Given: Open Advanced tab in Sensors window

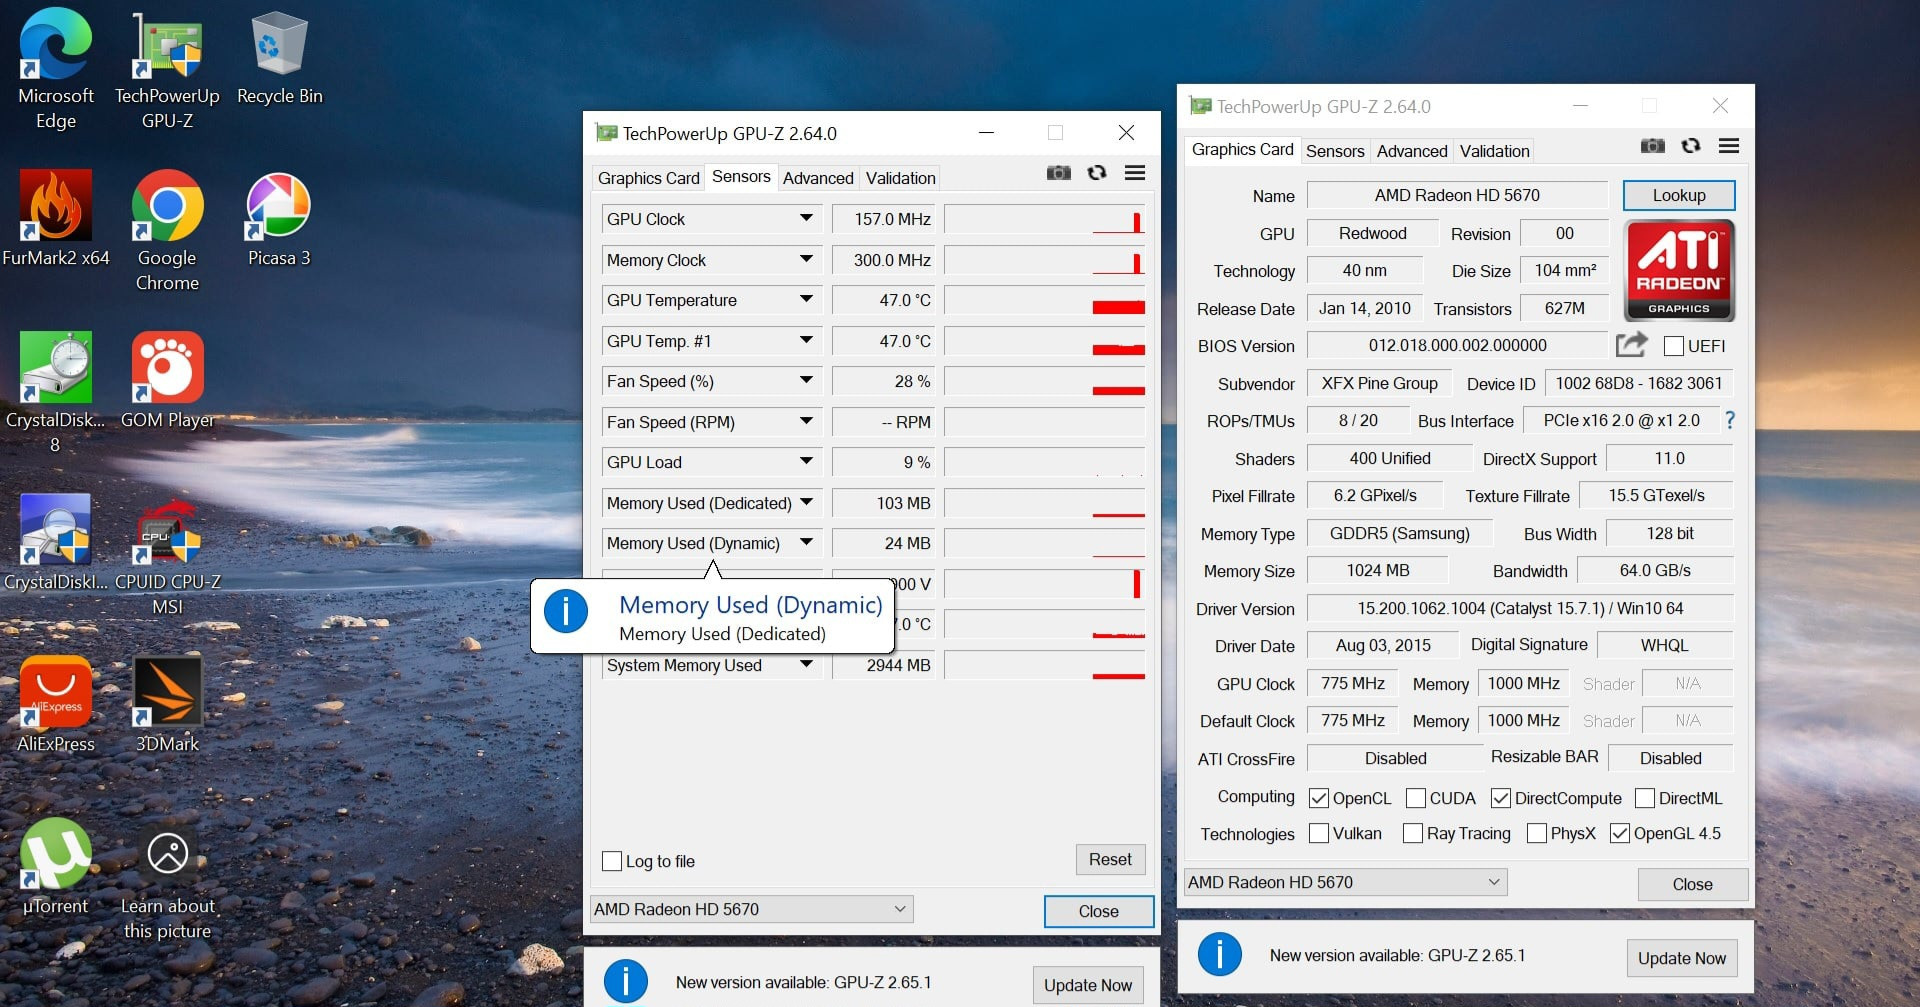Looking at the screenshot, I should 818,178.
